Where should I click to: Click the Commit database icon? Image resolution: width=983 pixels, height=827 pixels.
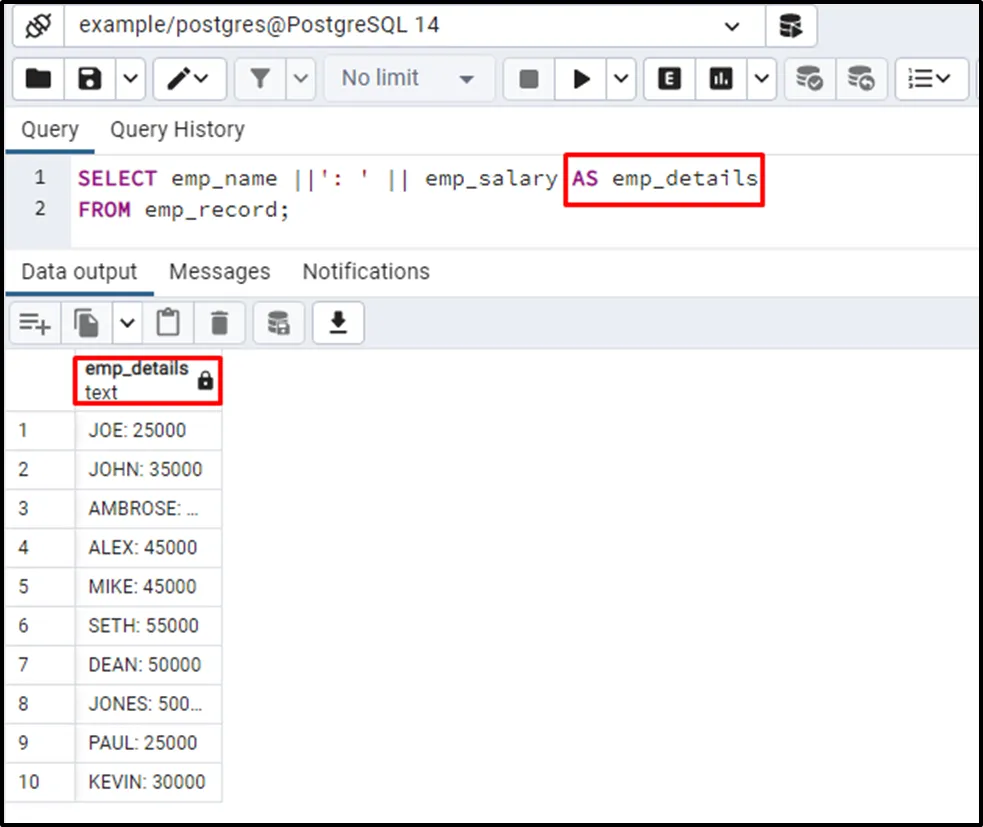(x=808, y=79)
